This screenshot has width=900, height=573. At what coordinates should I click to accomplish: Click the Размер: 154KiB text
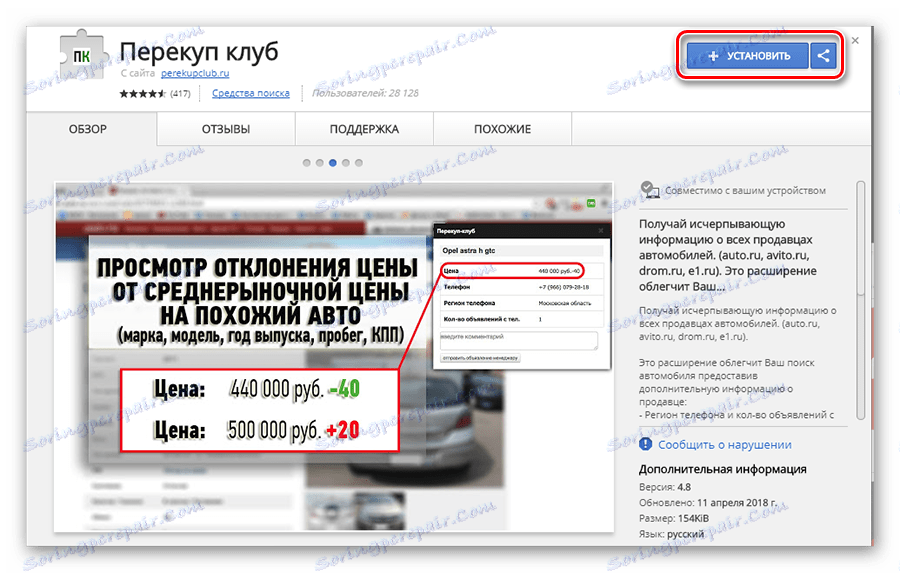(x=674, y=518)
